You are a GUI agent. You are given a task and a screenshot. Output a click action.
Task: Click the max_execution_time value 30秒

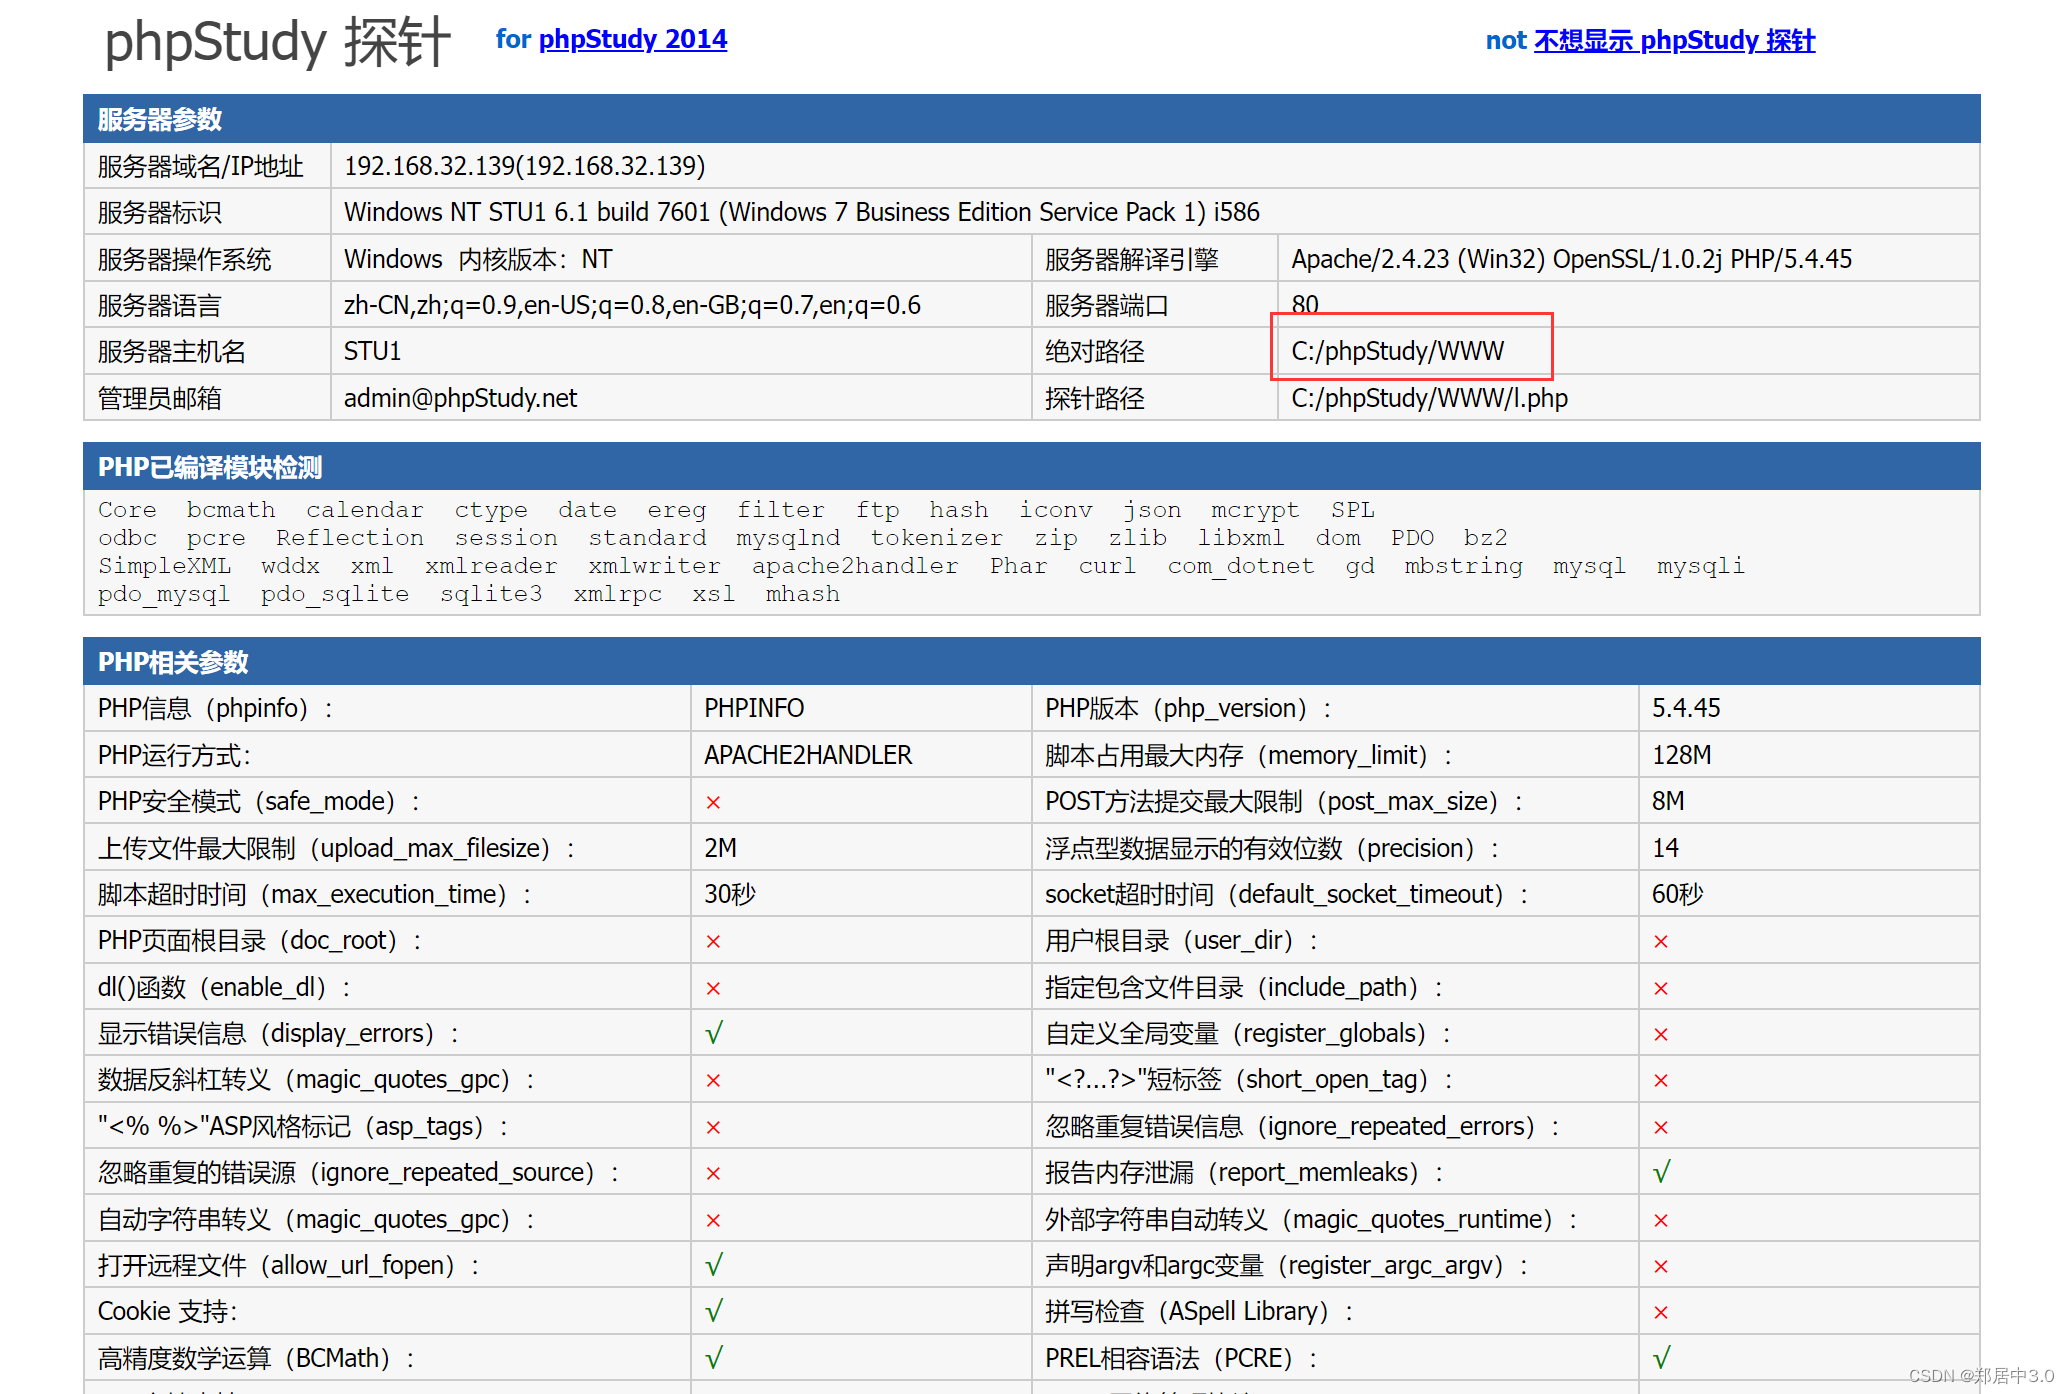pos(730,894)
